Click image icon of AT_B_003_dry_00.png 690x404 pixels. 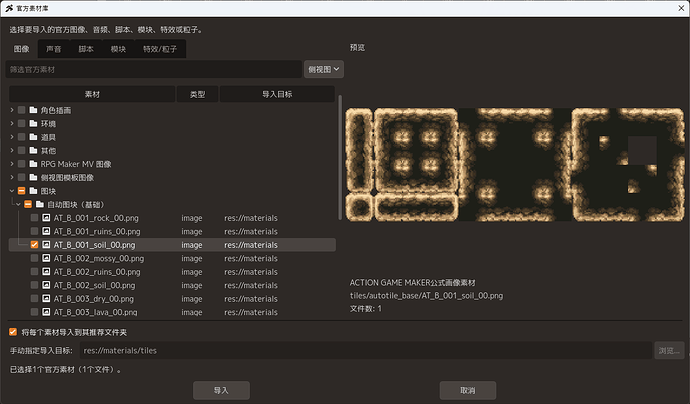pyautogui.click(x=46, y=299)
